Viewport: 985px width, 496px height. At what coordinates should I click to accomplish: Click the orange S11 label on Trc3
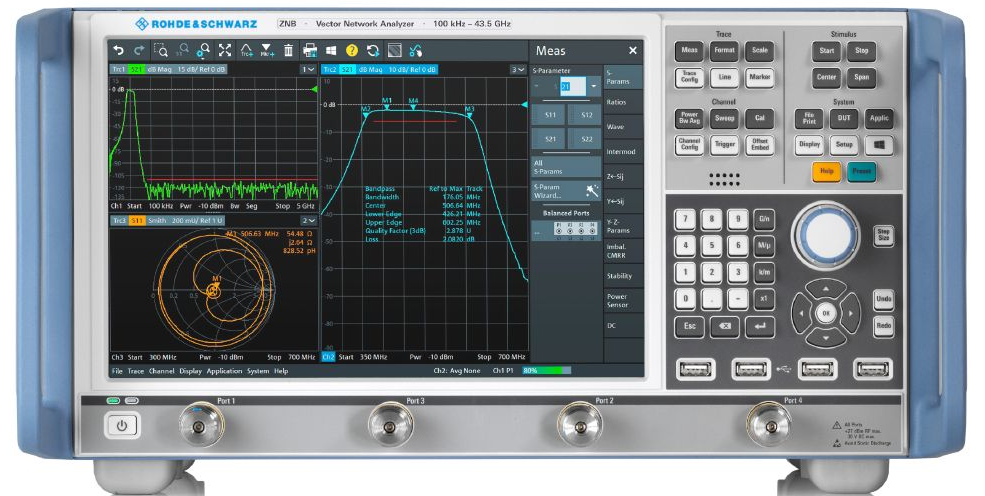point(137,221)
